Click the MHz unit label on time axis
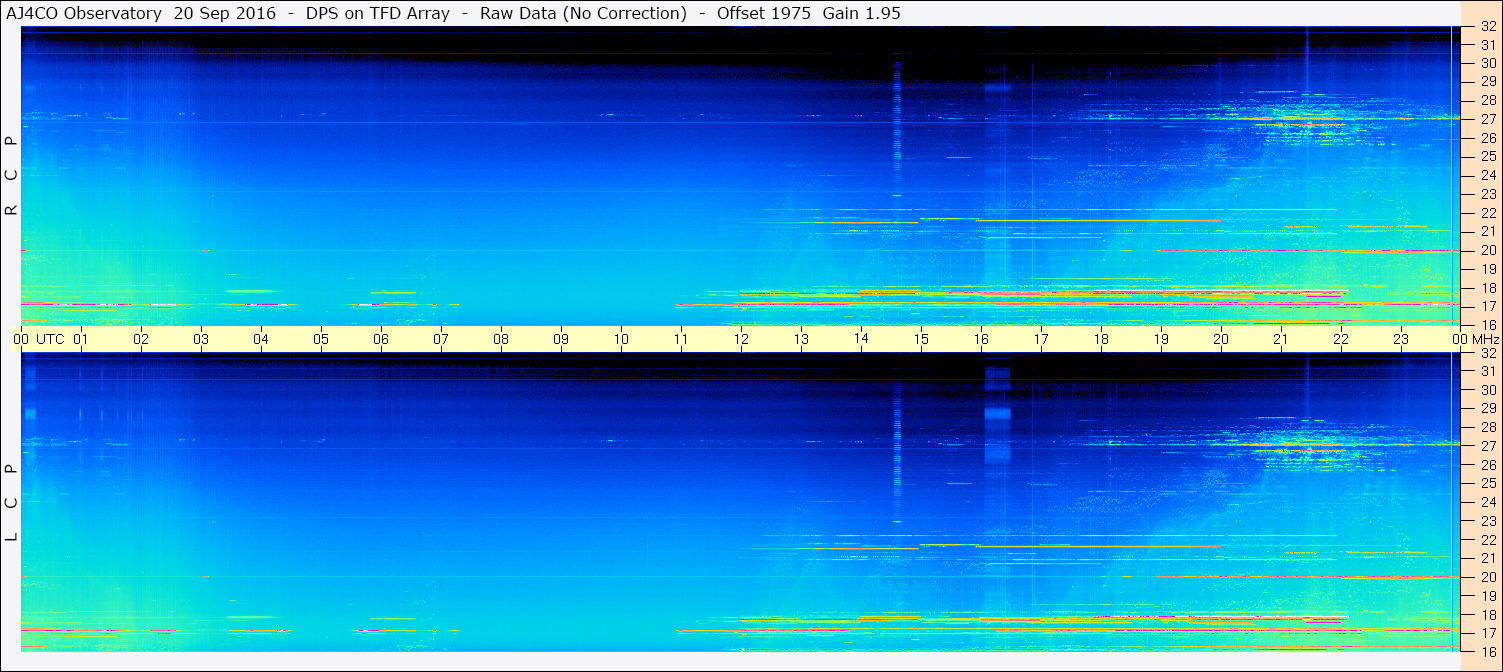This screenshot has width=1503, height=672. [1486, 339]
